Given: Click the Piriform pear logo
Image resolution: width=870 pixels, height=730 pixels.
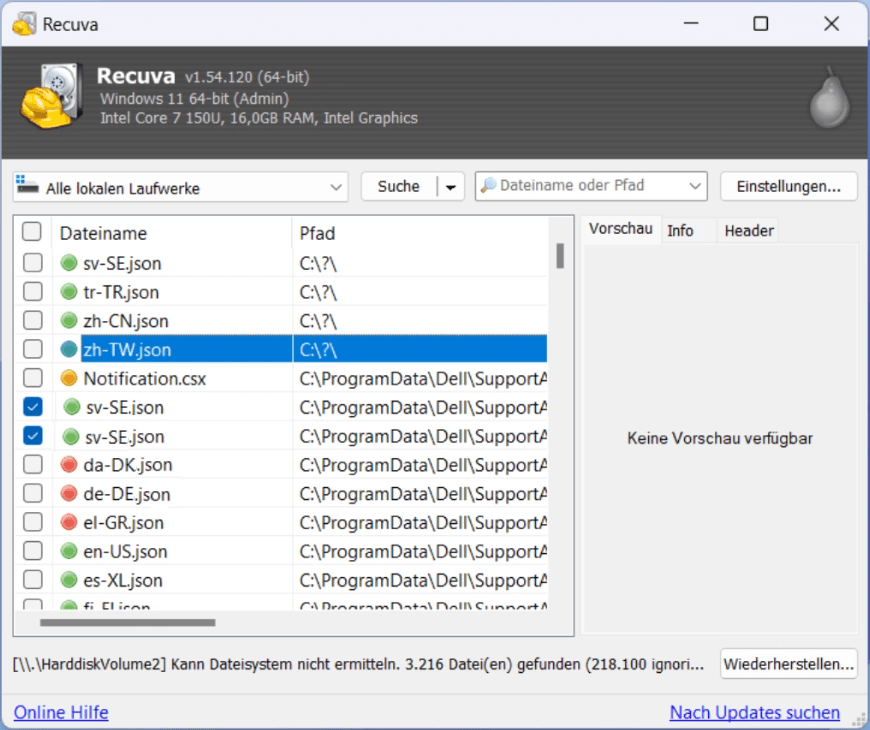Looking at the screenshot, I should [x=829, y=99].
